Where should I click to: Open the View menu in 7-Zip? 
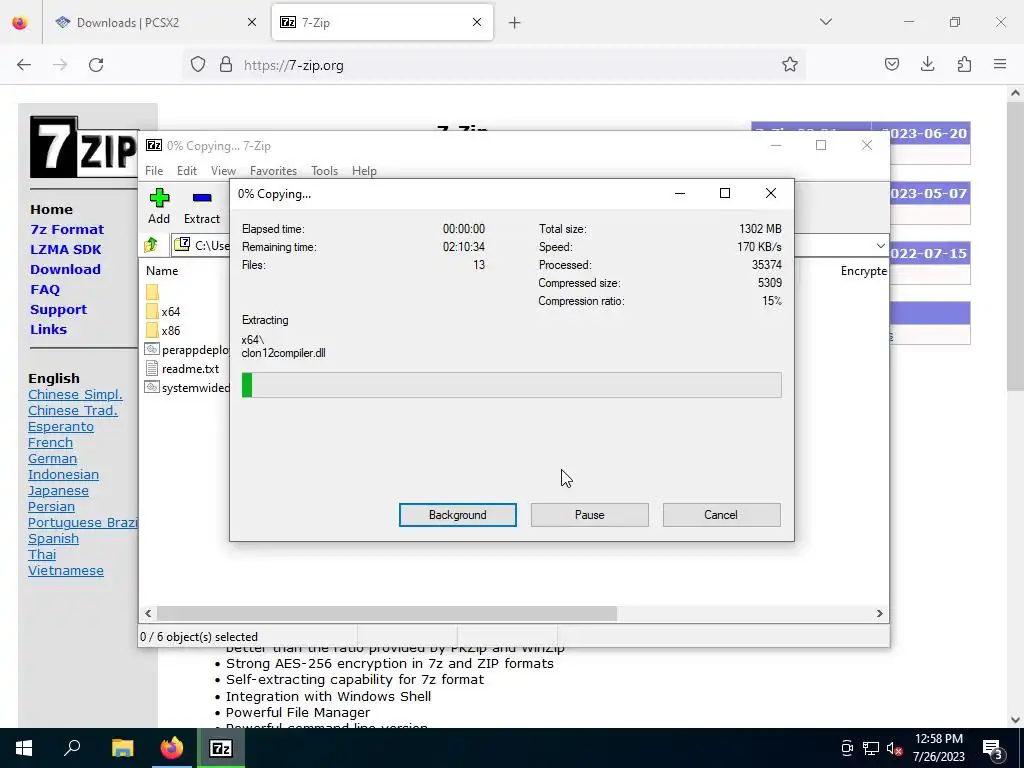point(223,170)
